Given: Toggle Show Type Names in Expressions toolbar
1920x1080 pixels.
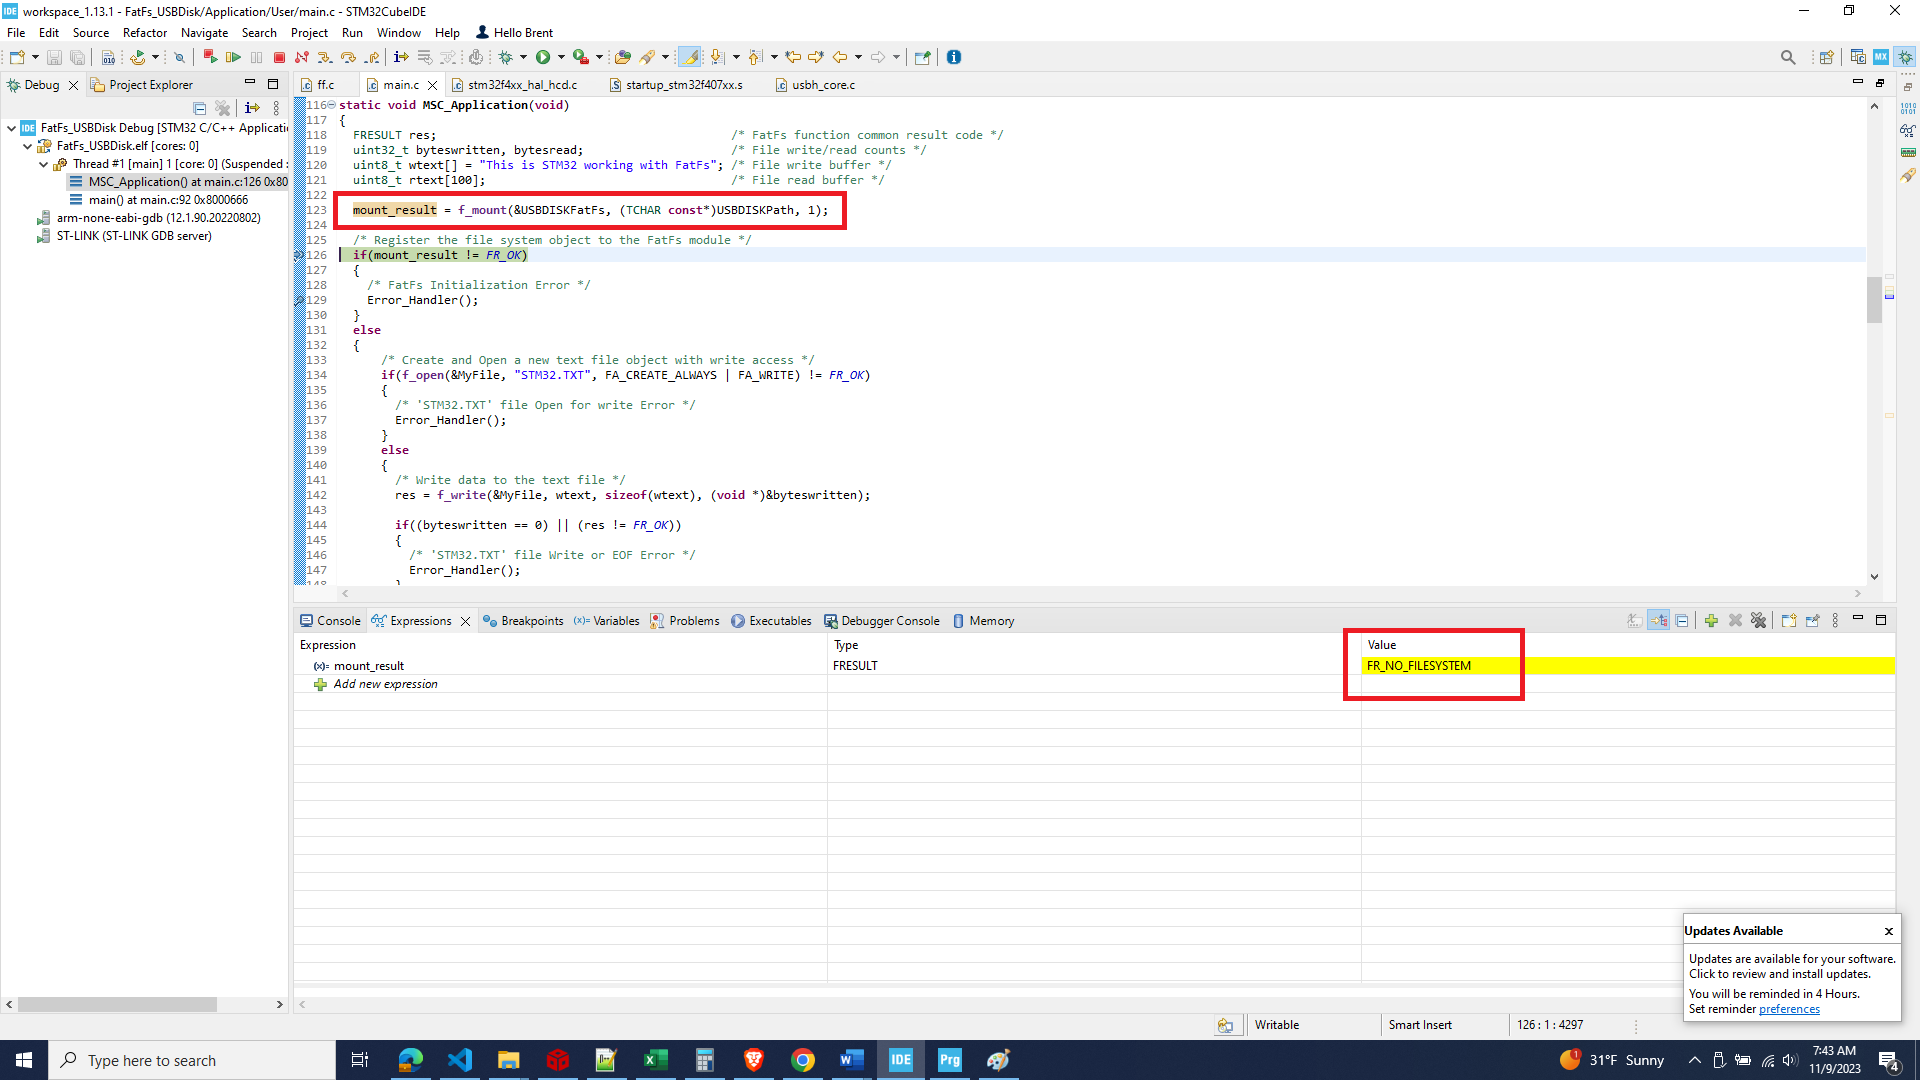Looking at the screenshot, I should [x=1634, y=621].
